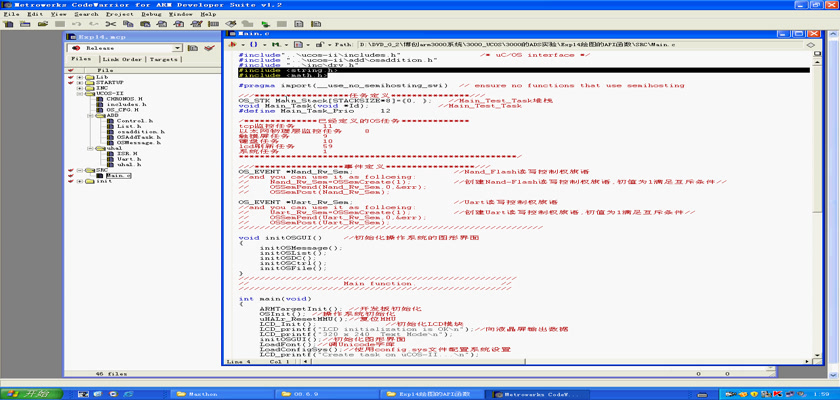Image resolution: width=840 pixels, height=400 pixels.
Task: Open the Project menu
Action: (x=120, y=14)
